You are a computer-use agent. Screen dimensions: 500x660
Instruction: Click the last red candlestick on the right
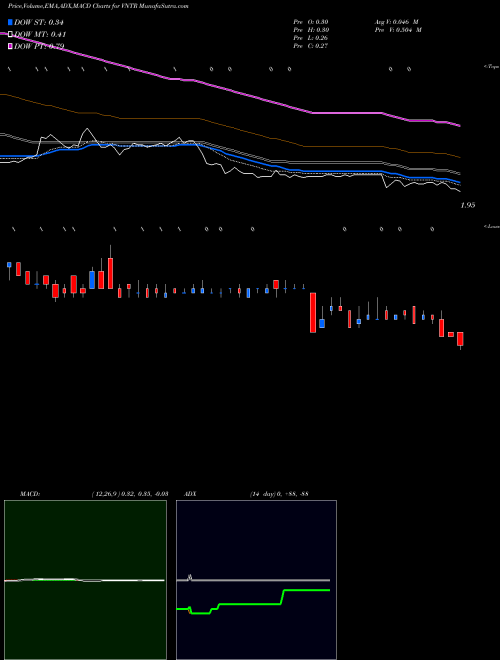(x=460, y=339)
